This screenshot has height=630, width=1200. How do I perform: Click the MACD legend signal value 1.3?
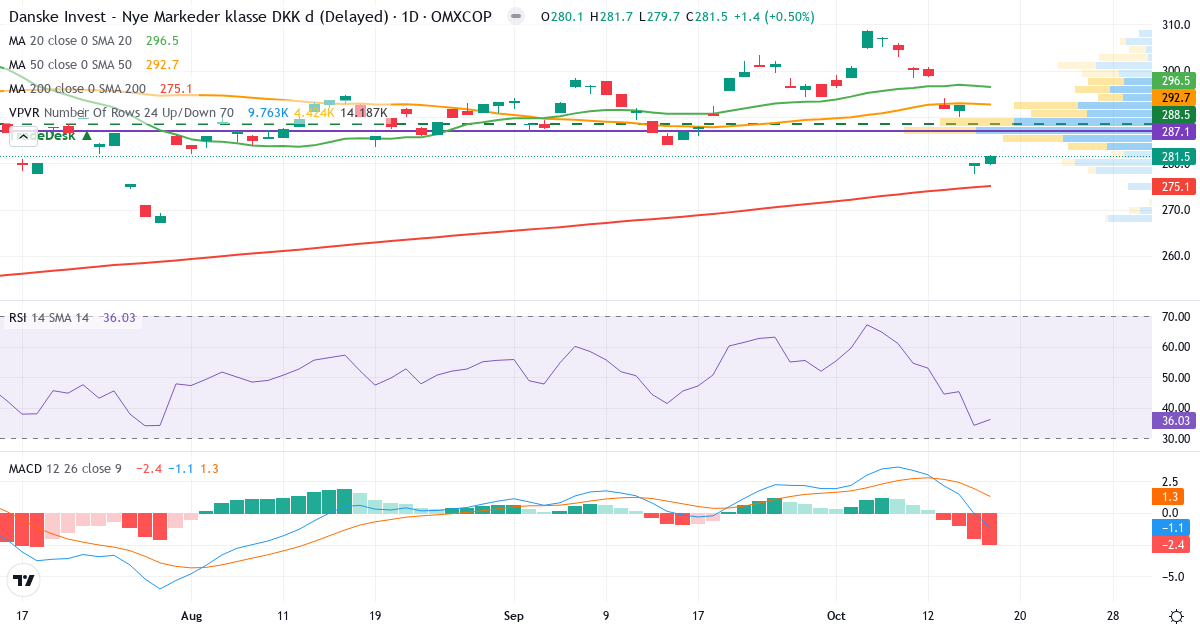click(x=209, y=468)
